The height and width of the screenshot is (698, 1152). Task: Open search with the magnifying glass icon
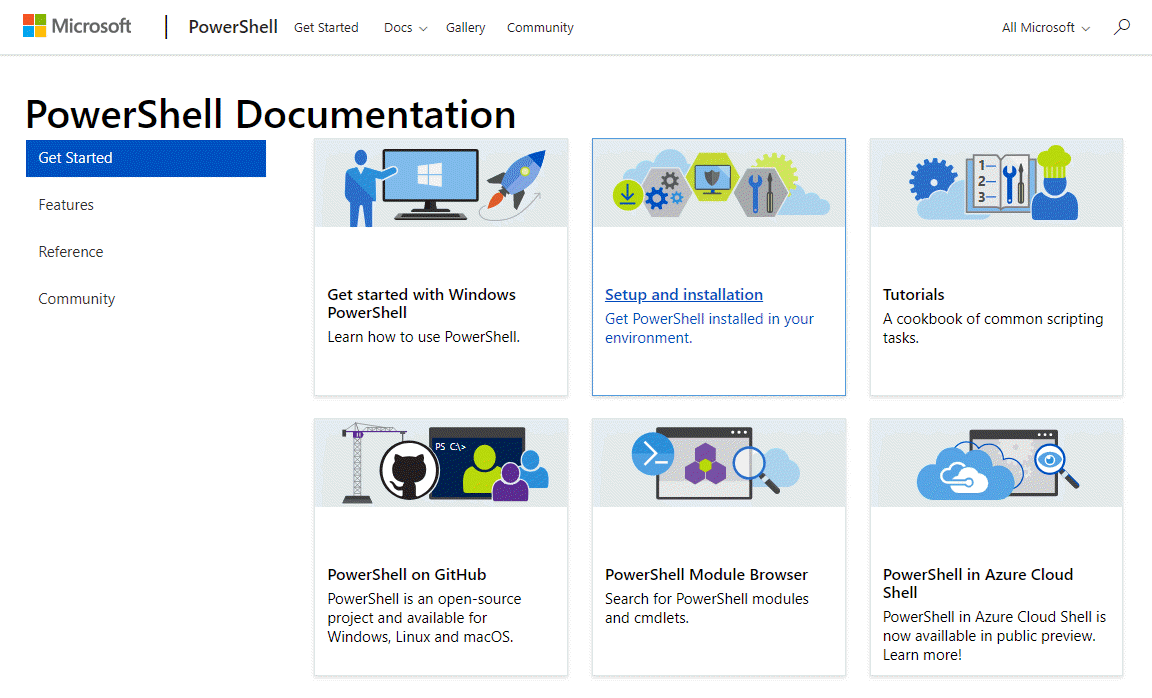[1122, 27]
